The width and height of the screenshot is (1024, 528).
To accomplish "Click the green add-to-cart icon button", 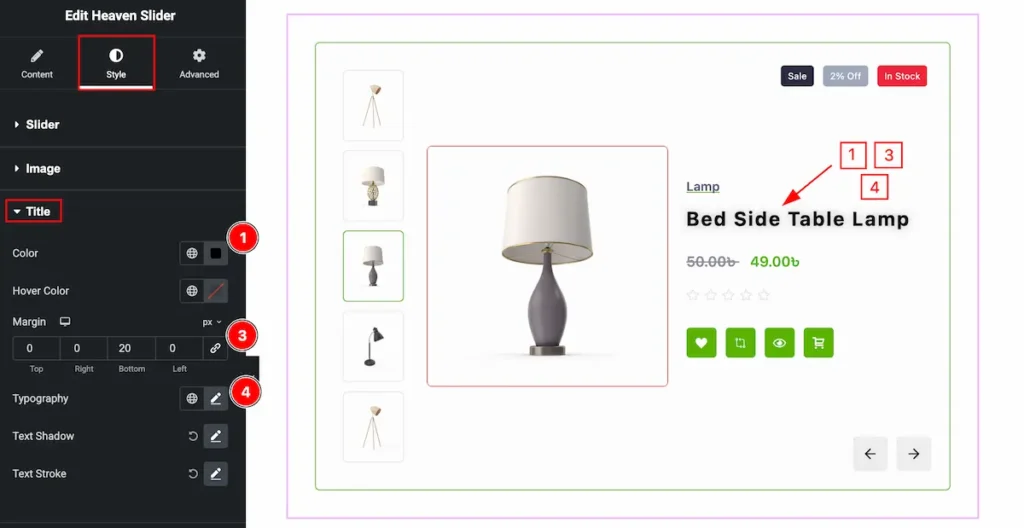I will [x=818, y=342].
